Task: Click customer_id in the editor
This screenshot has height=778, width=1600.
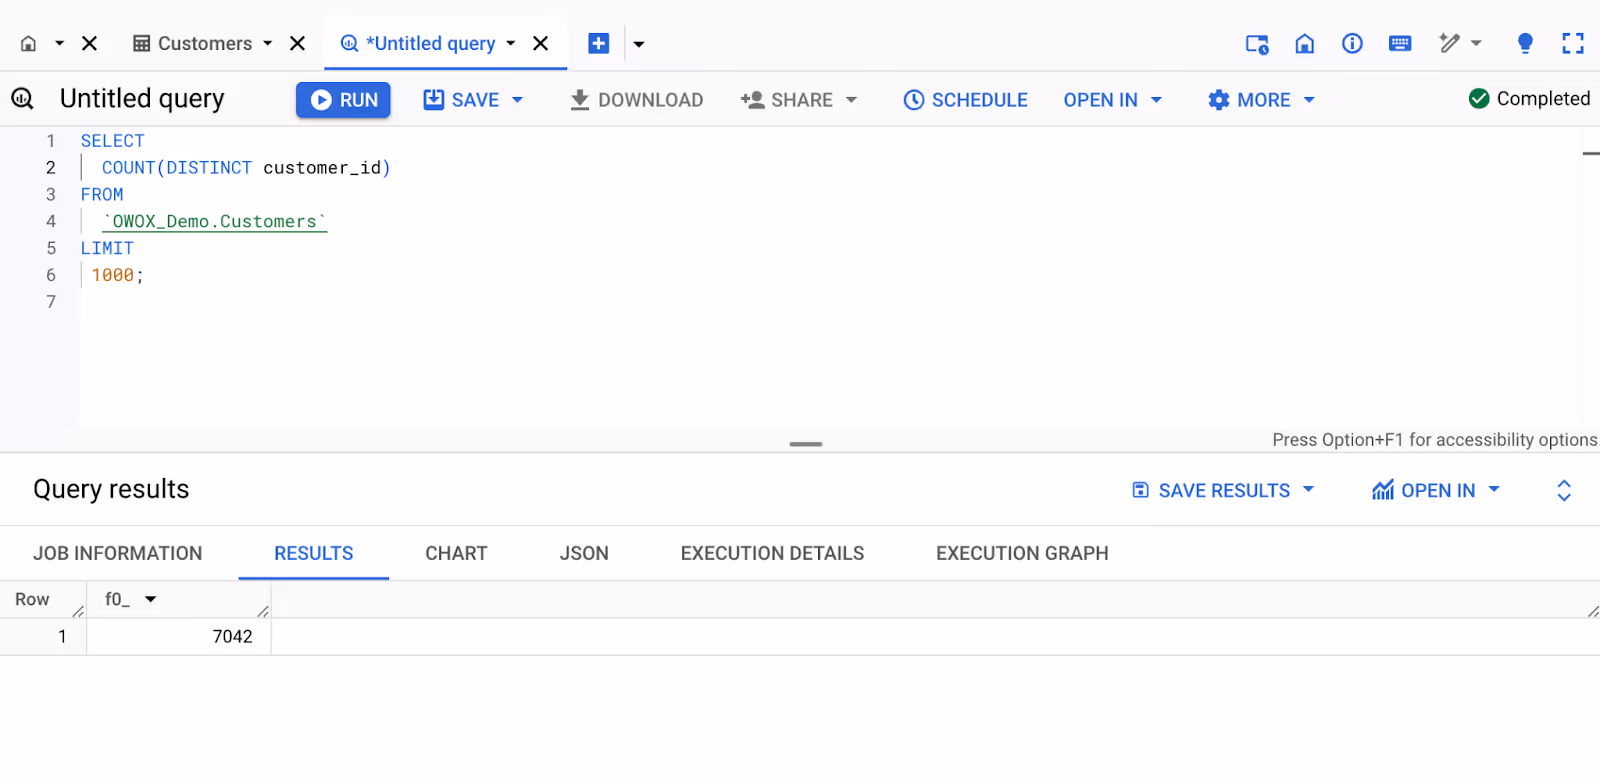Action: (x=322, y=168)
